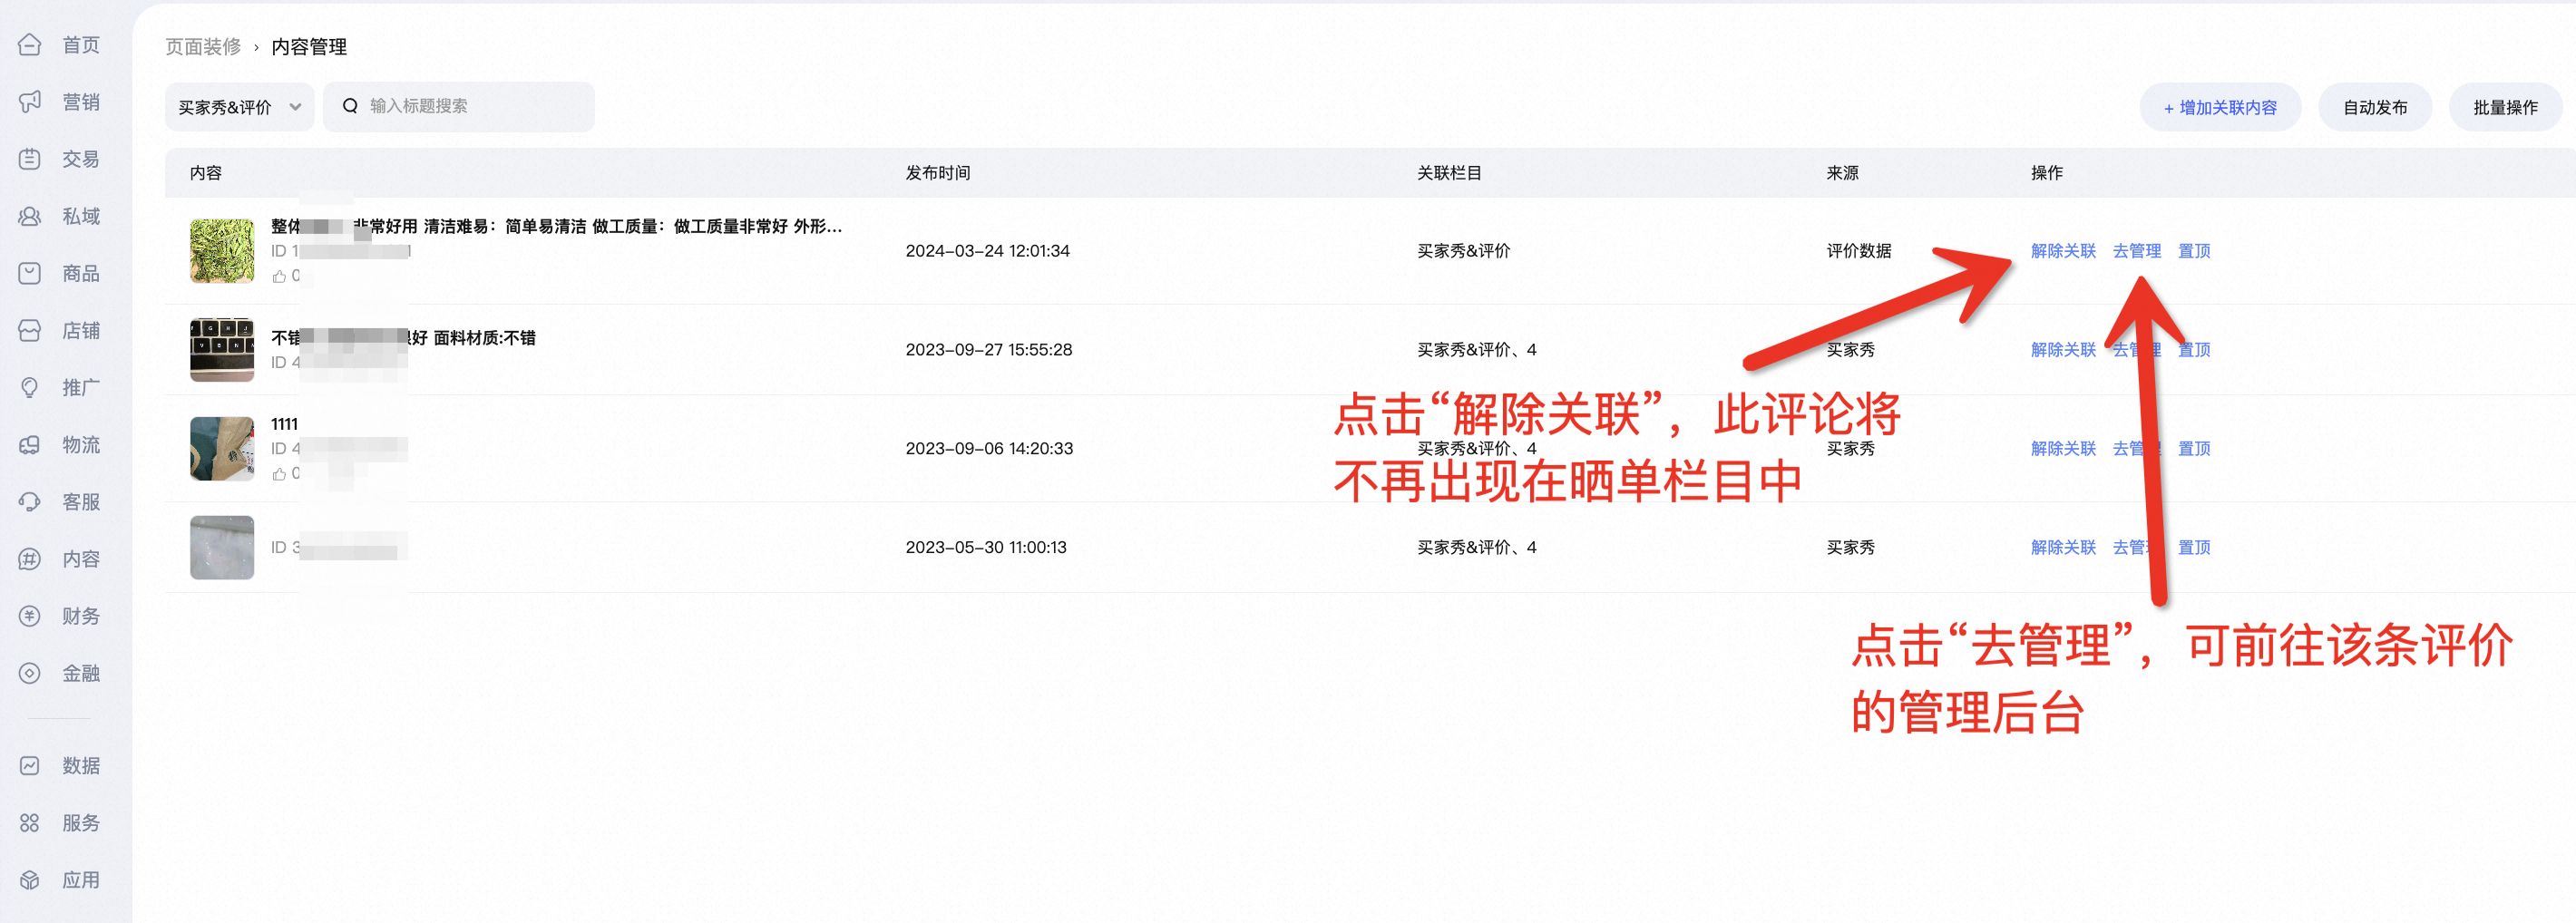2576x923 pixels.
Task: Click 内容管理 breadcrumb text
Action: (x=309, y=47)
